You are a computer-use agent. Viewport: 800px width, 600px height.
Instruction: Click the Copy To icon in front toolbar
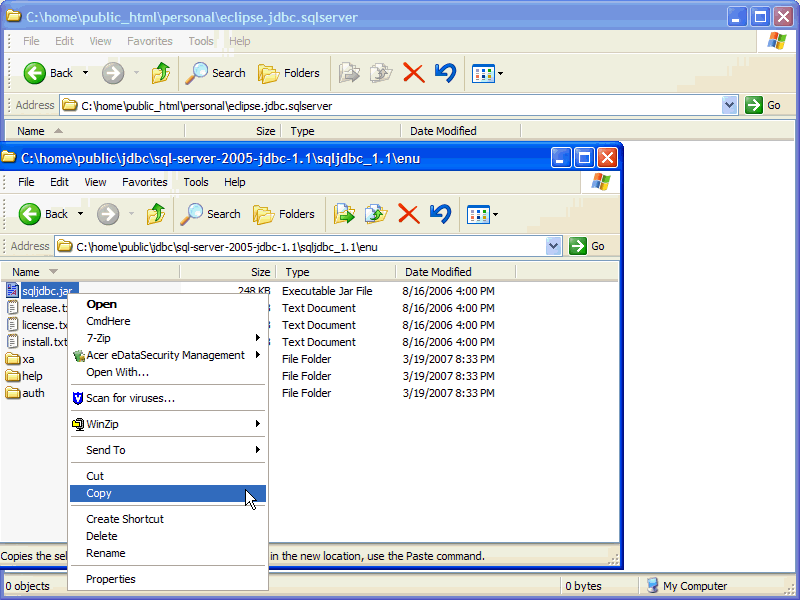pyautogui.click(x=376, y=214)
